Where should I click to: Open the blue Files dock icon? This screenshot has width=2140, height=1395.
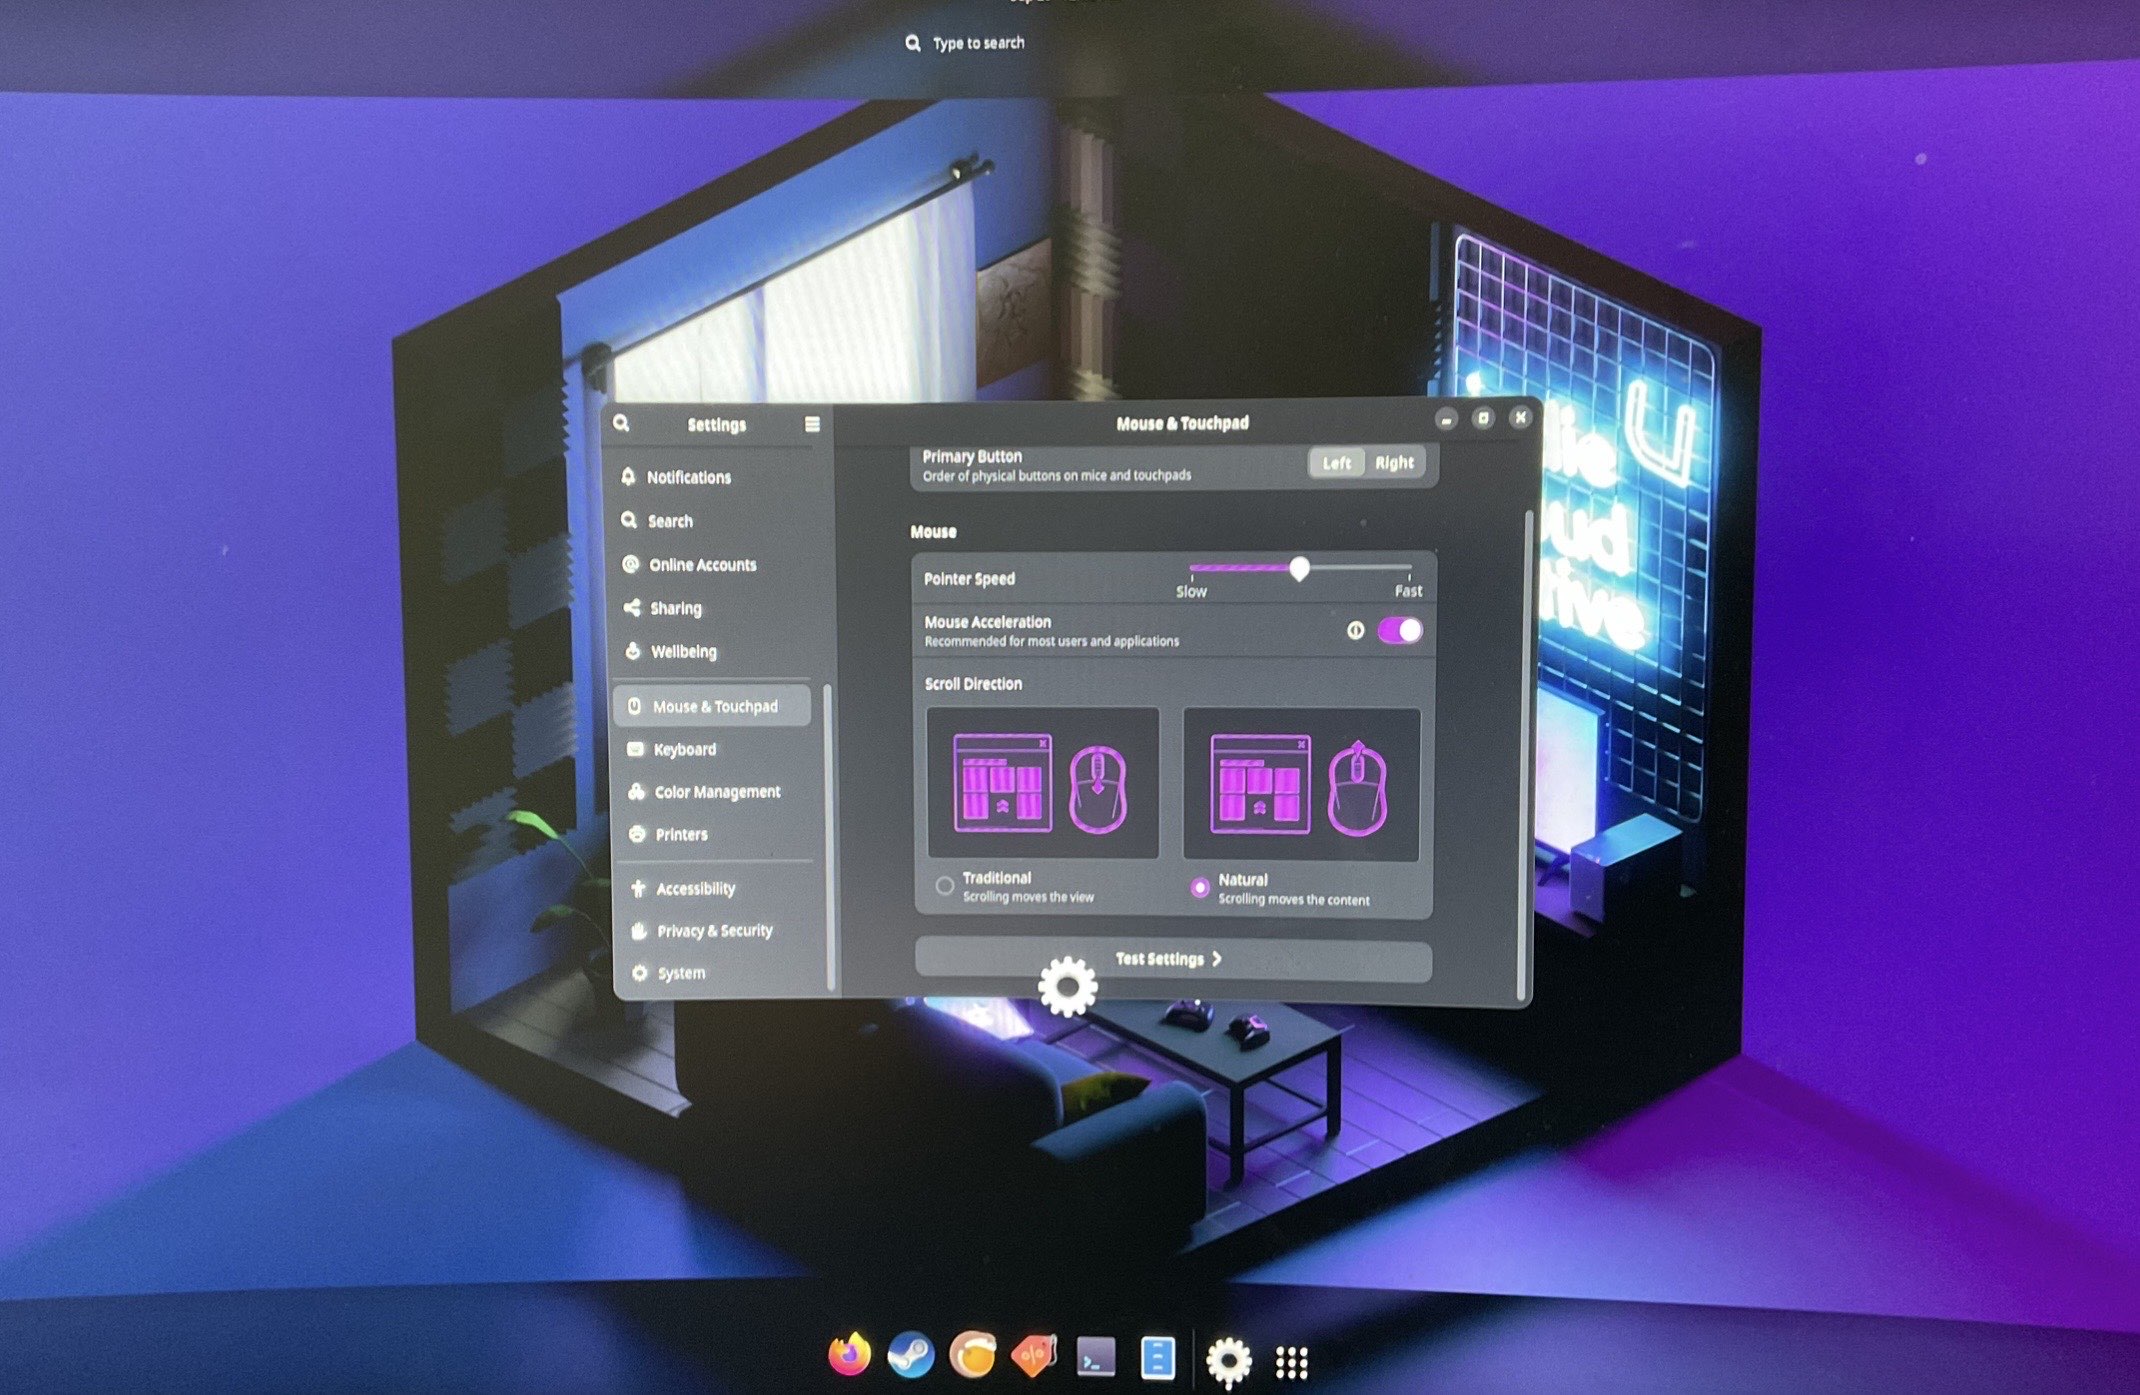(x=1157, y=1358)
